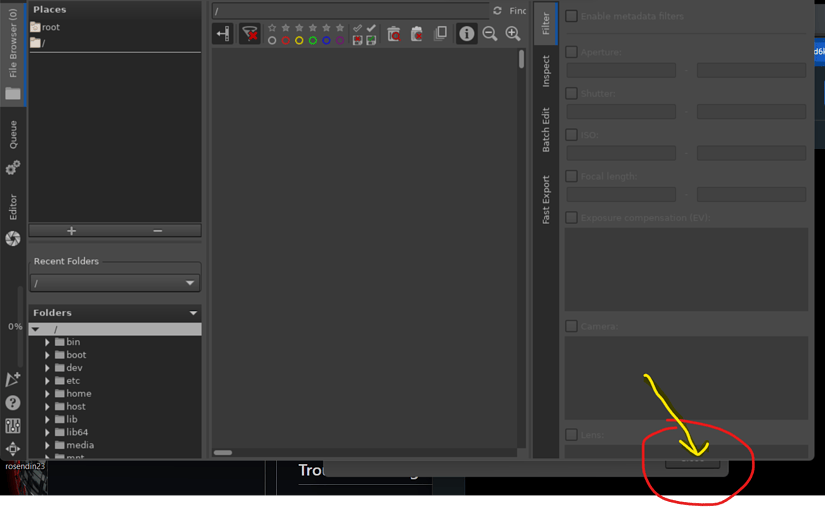
Task: Toggle the image info overlay icon
Action: 466,34
